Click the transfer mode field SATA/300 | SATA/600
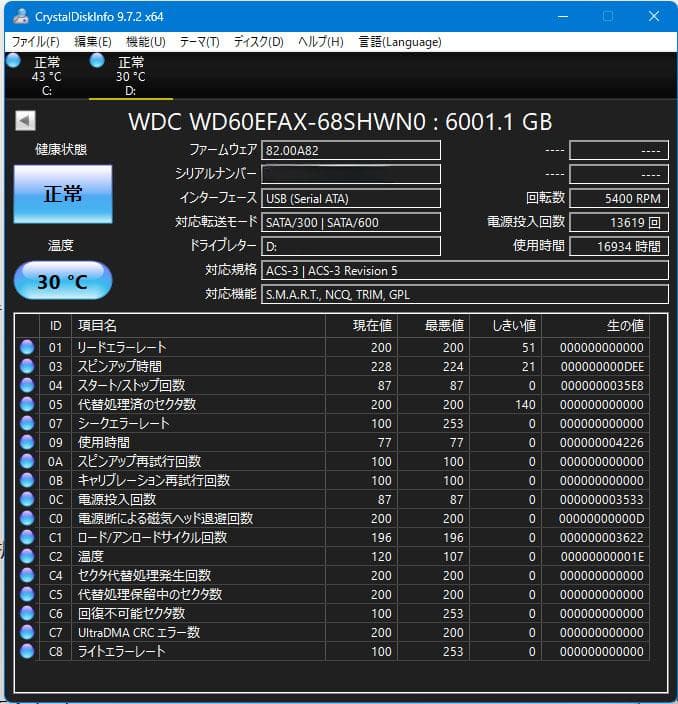The width and height of the screenshot is (678, 704). (351, 222)
